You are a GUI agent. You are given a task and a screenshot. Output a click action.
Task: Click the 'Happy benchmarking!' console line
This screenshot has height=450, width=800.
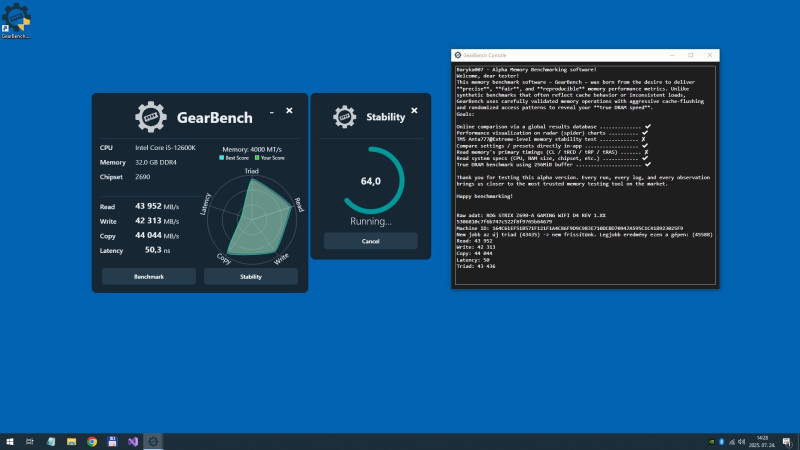pyautogui.click(x=484, y=196)
